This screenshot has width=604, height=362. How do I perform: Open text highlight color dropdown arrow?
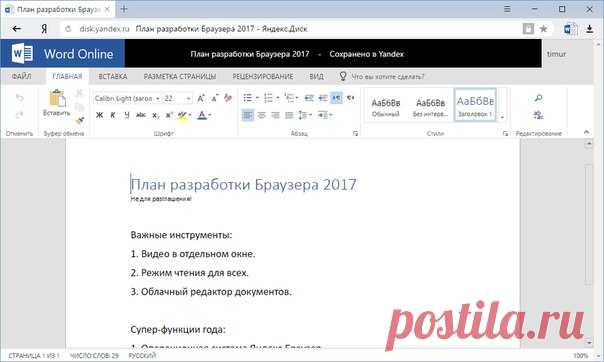click(190, 115)
